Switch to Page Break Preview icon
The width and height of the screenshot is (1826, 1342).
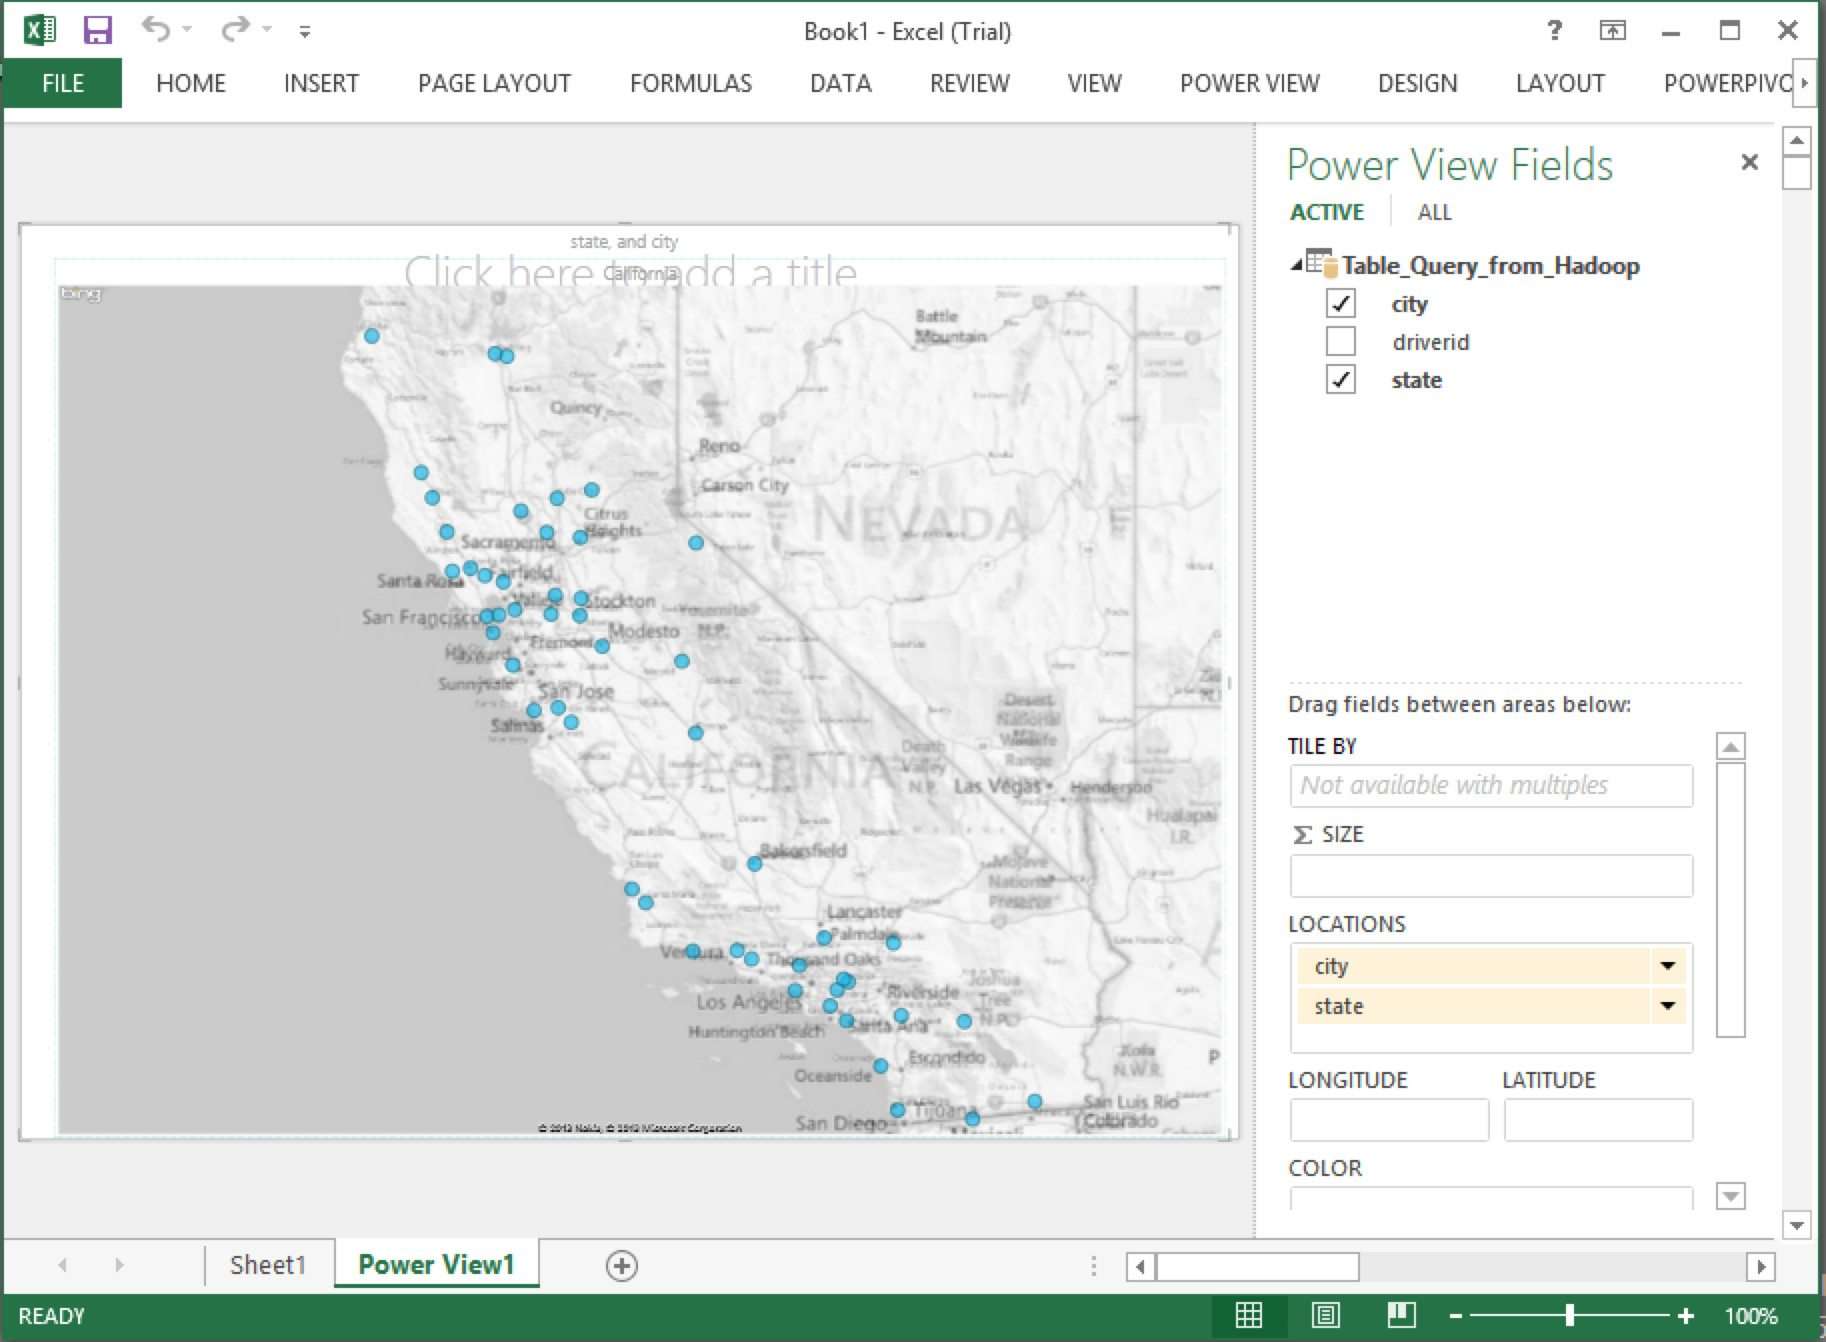[x=1401, y=1315]
